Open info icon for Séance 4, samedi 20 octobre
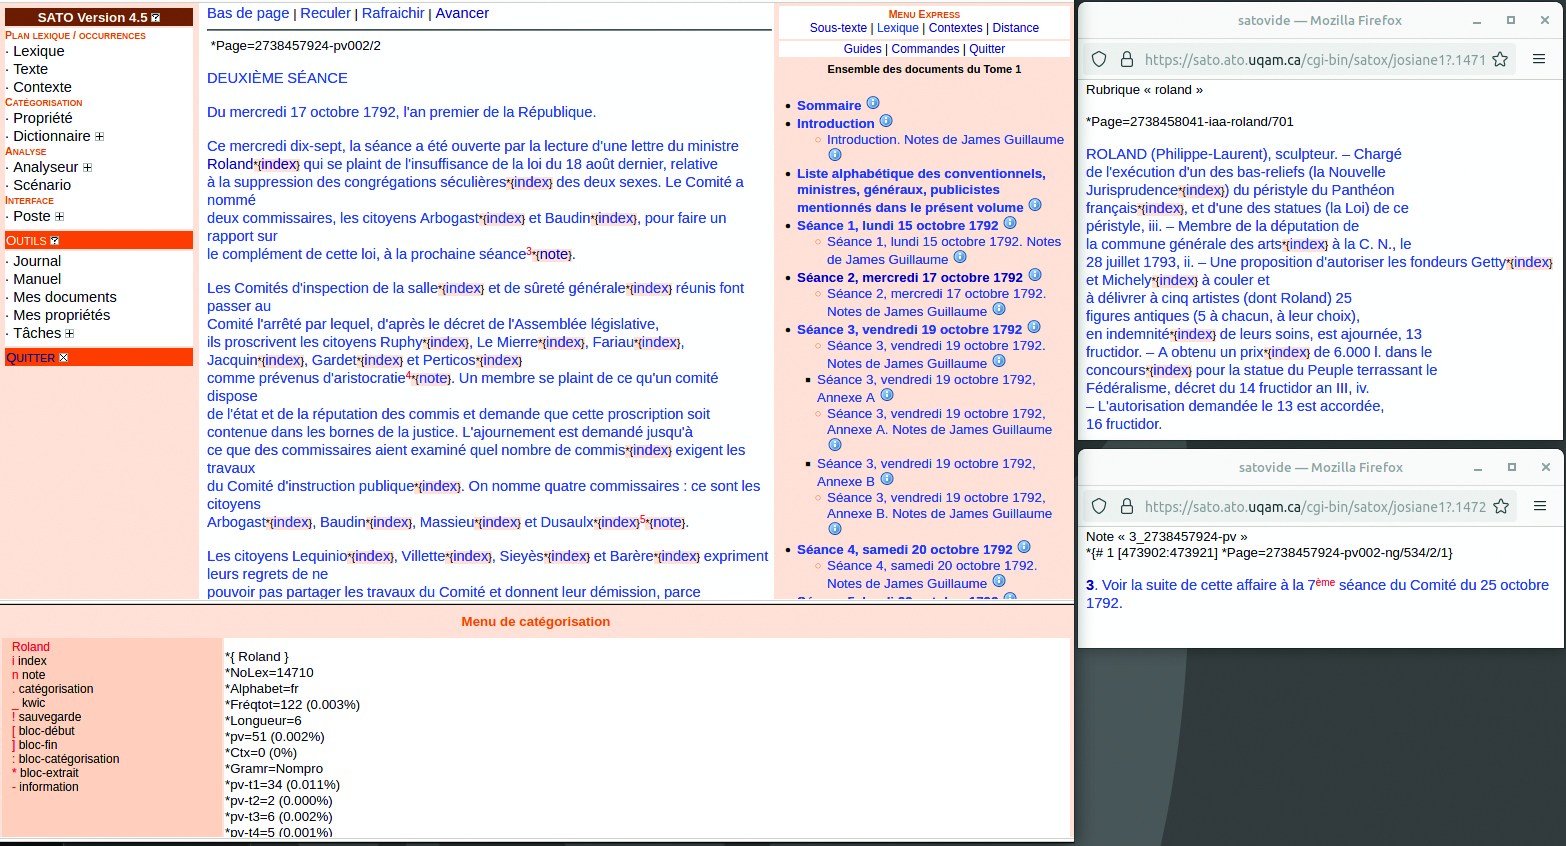This screenshot has height=846, width=1566. 1024,547
